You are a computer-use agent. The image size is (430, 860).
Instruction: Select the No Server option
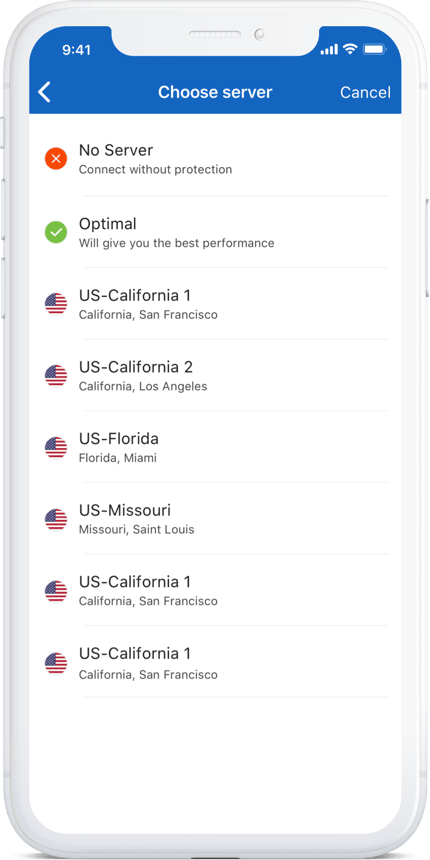coord(215,159)
